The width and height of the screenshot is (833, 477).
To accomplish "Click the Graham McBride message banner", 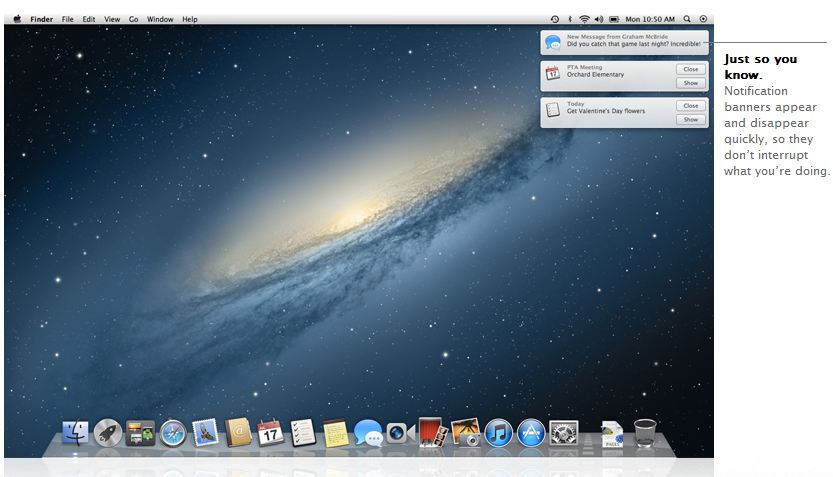I will [x=624, y=42].
